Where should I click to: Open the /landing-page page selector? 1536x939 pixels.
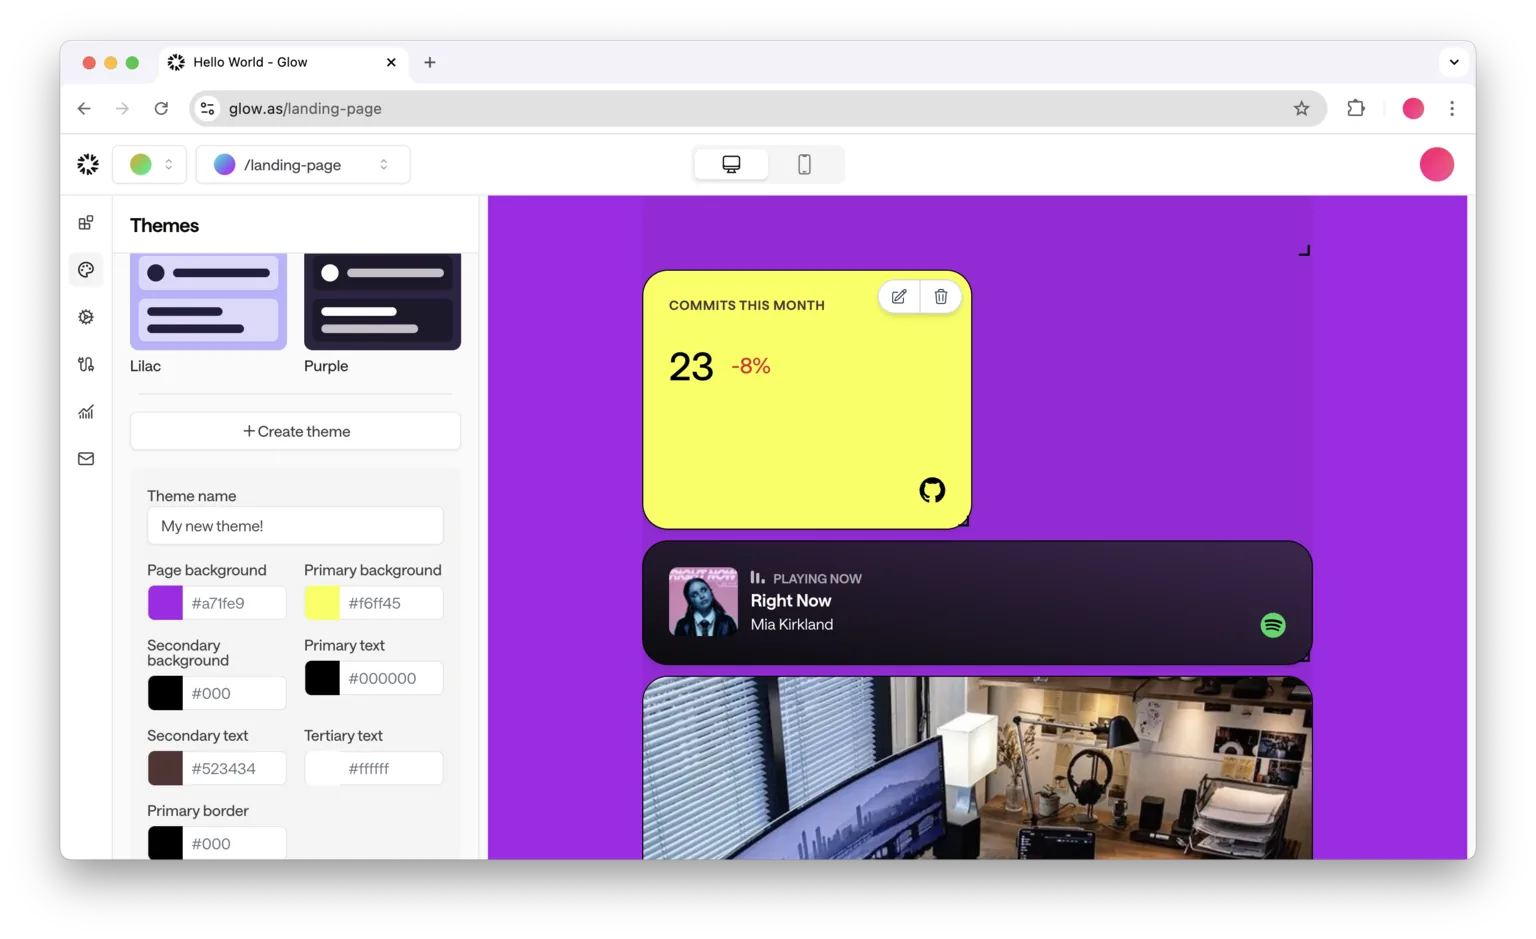pos(303,164)
